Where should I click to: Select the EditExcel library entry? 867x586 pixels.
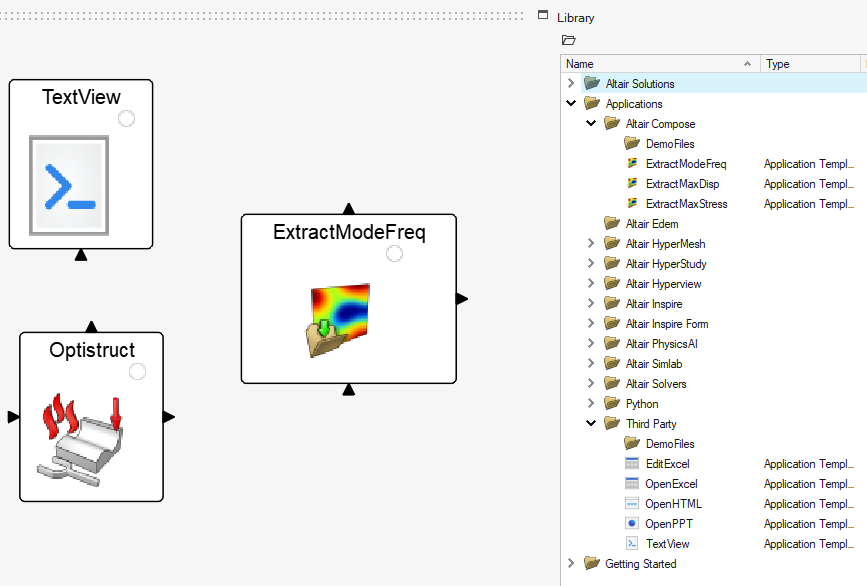coord(667,464)
